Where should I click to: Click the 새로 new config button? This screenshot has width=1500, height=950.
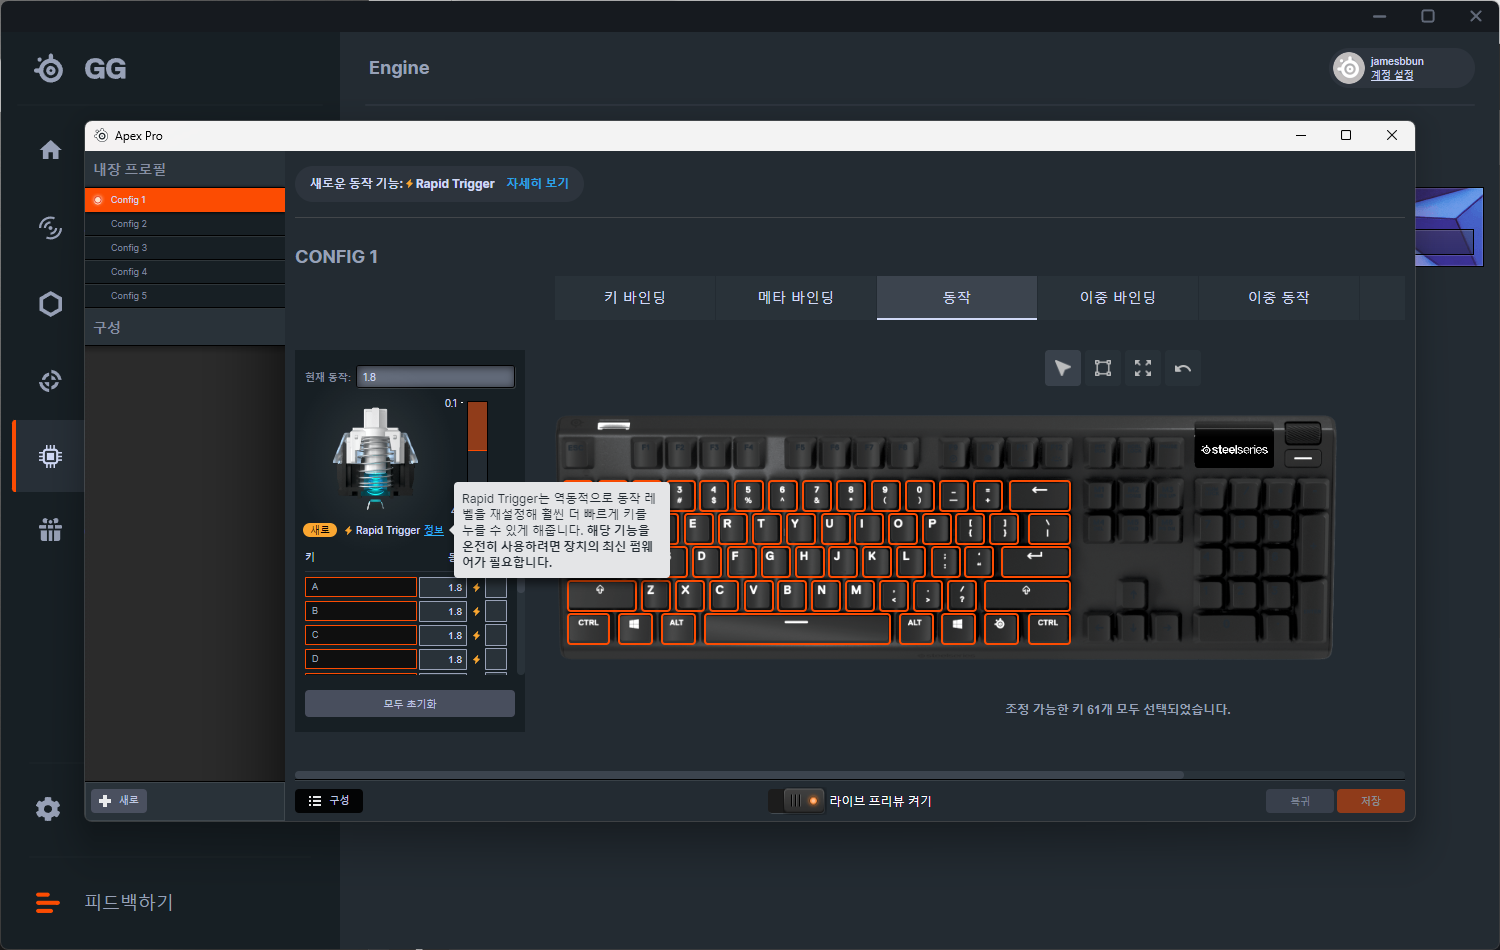[119, 801]
